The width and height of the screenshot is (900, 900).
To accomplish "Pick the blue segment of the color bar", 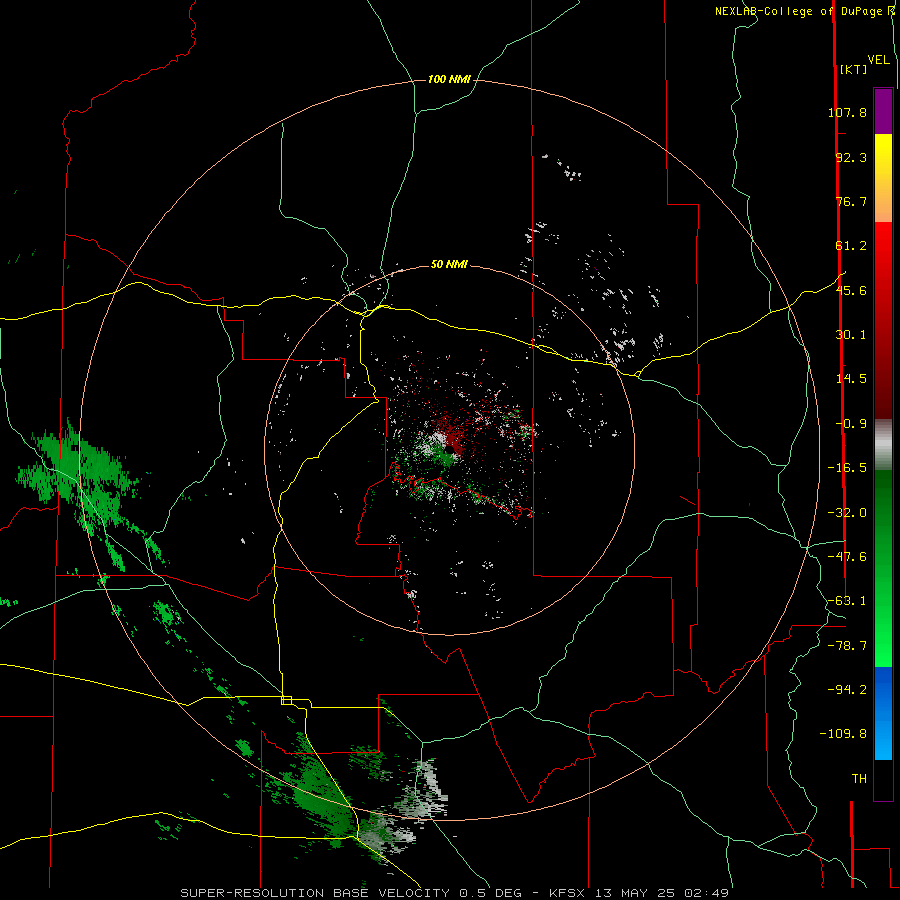I will click(x=883, y=713).
